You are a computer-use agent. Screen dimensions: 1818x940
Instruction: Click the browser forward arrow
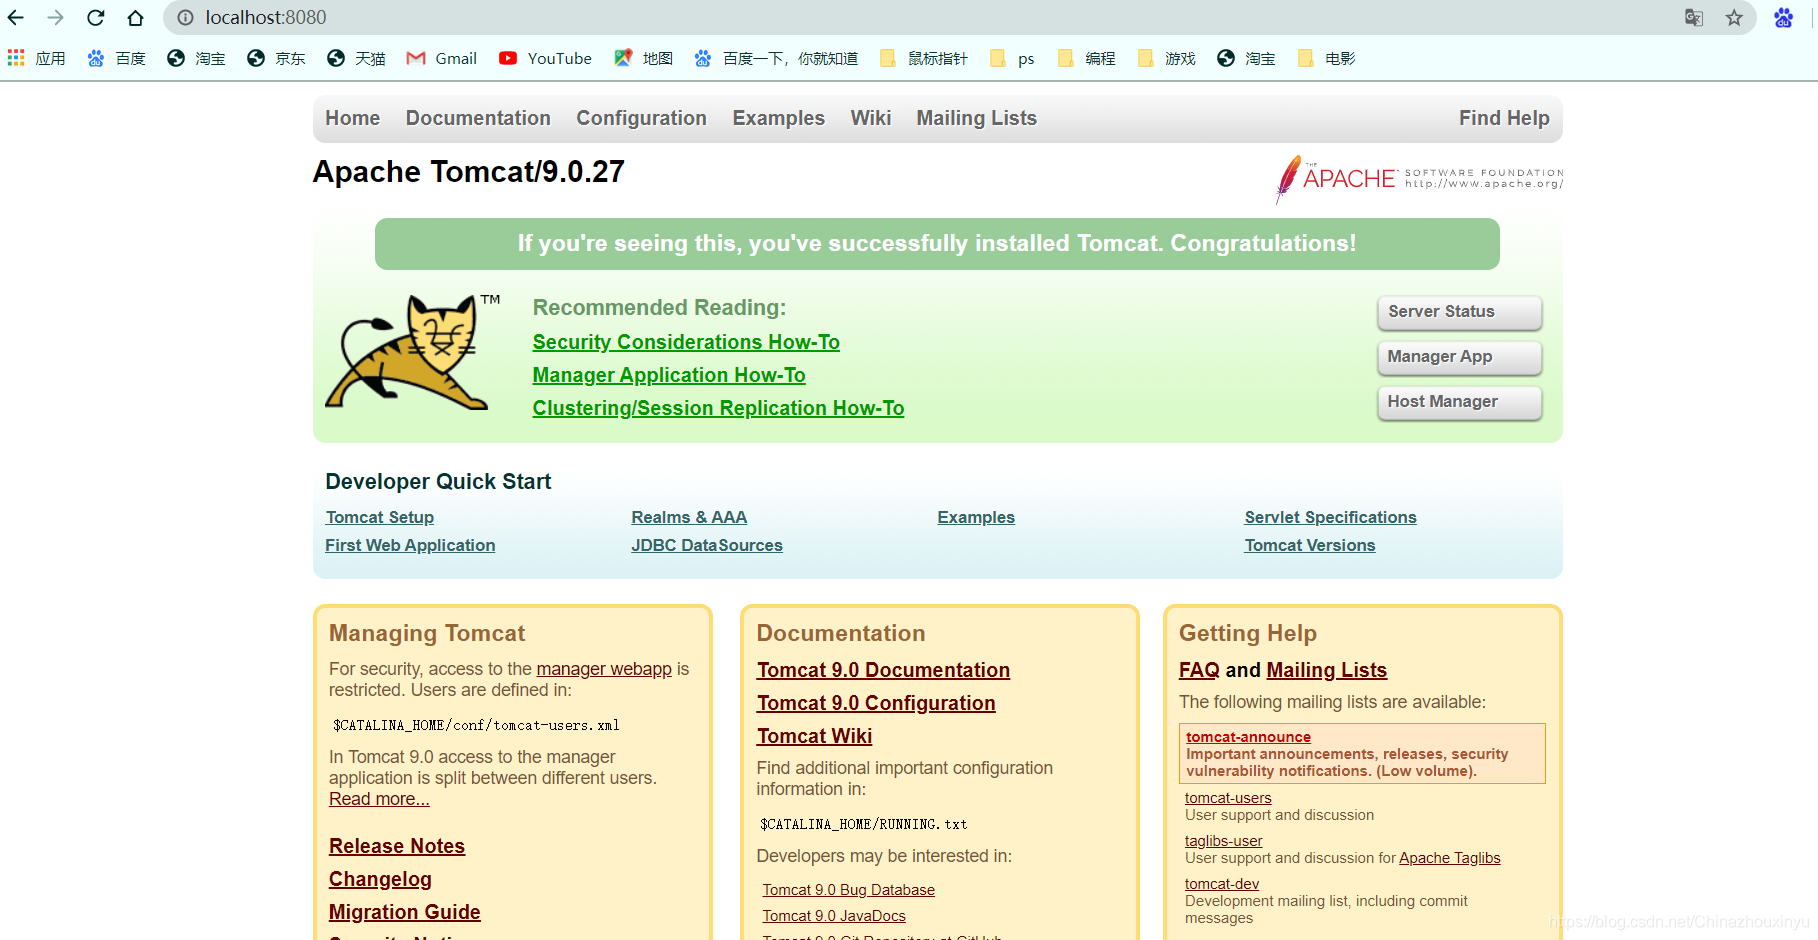point(56,18)
